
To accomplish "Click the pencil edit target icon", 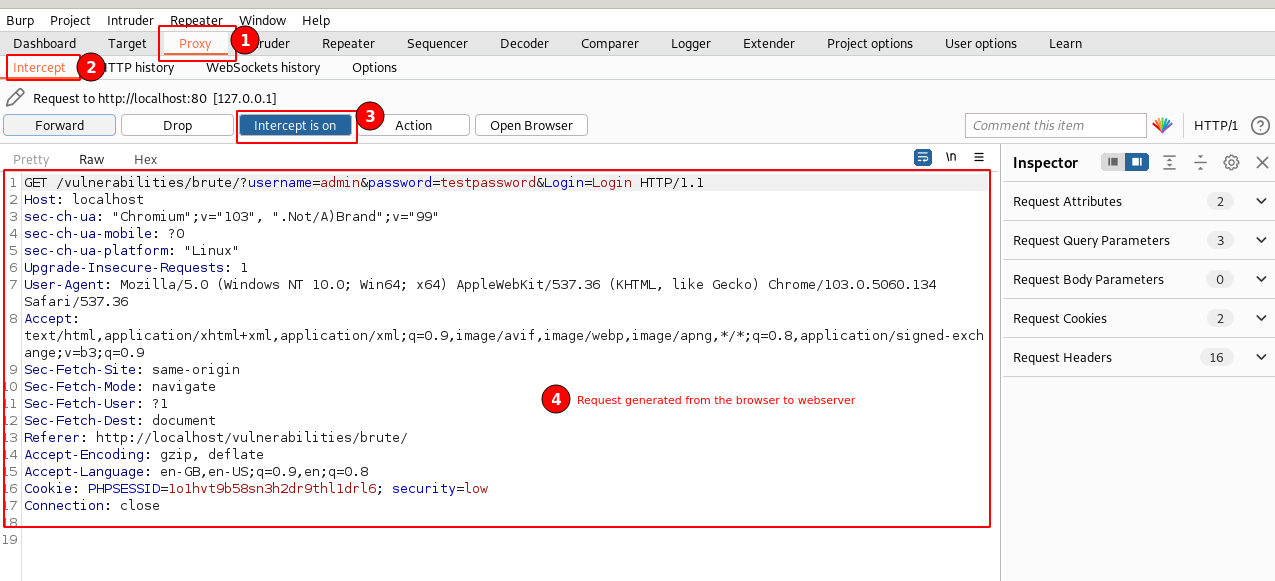I will pyautogui.click(x=15, y=98).
